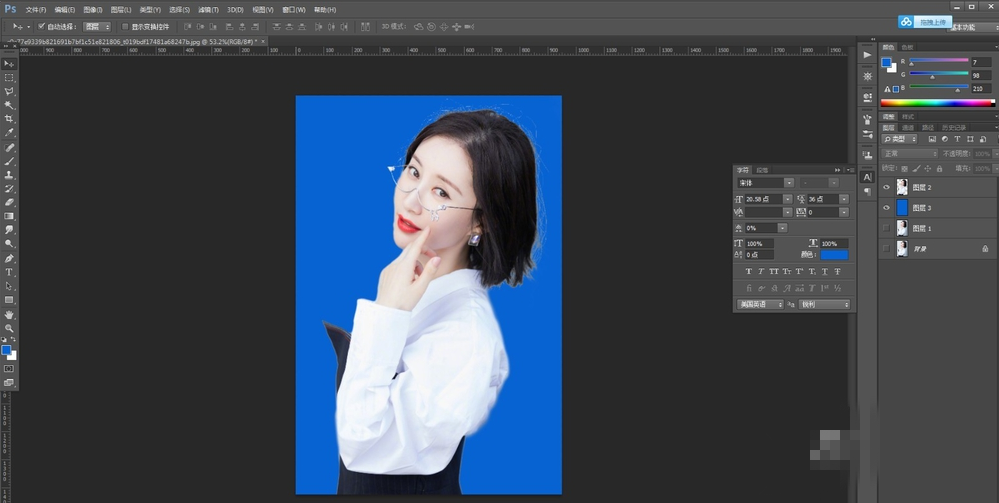Viewport: 999px width, 503px height.
Task: Click the blue text color swatch in Character panel
Action: pyautogui.click(x=833, y=255)
